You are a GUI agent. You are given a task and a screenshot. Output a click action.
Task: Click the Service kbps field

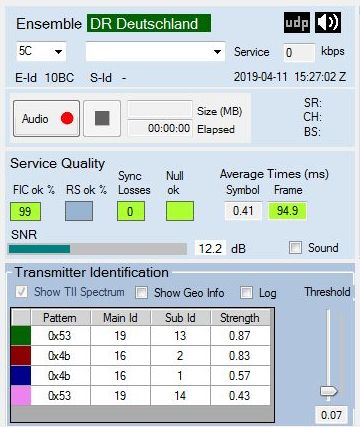299,53
